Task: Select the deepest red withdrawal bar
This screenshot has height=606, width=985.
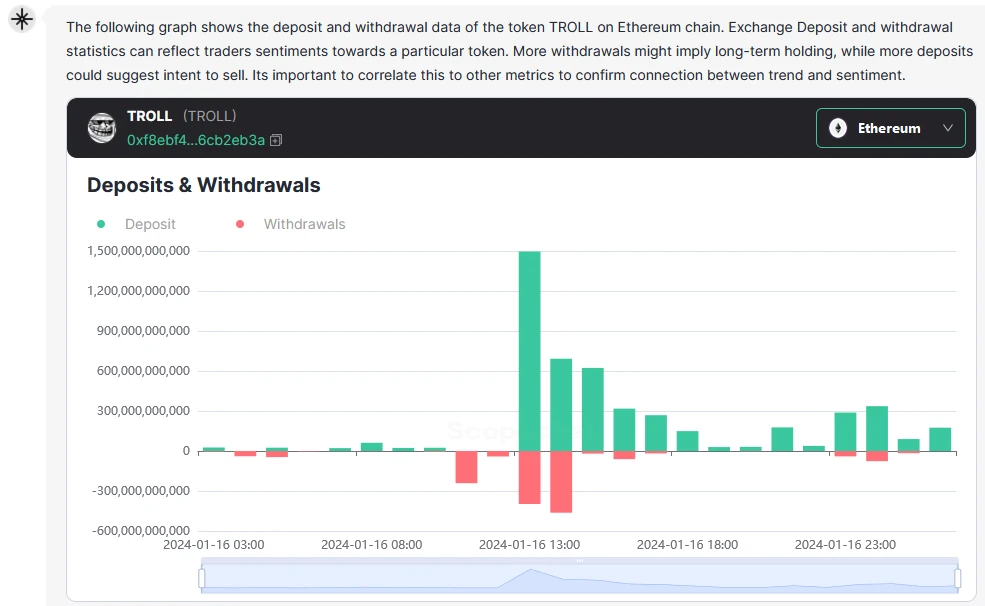Action: [561, 481]
